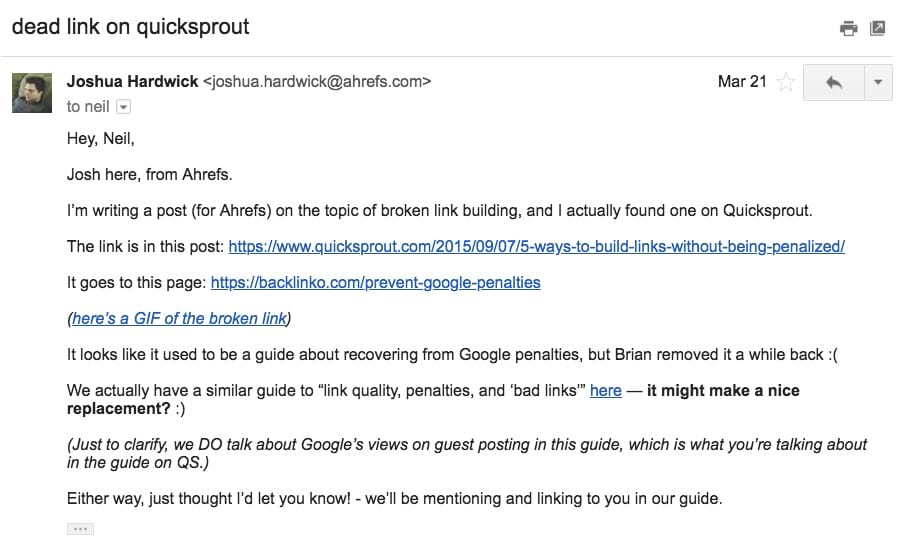The image size is (900, 550).
Task: Open backlinko.com prevent-google-penalties link
Action: click(x=375, y=282)
